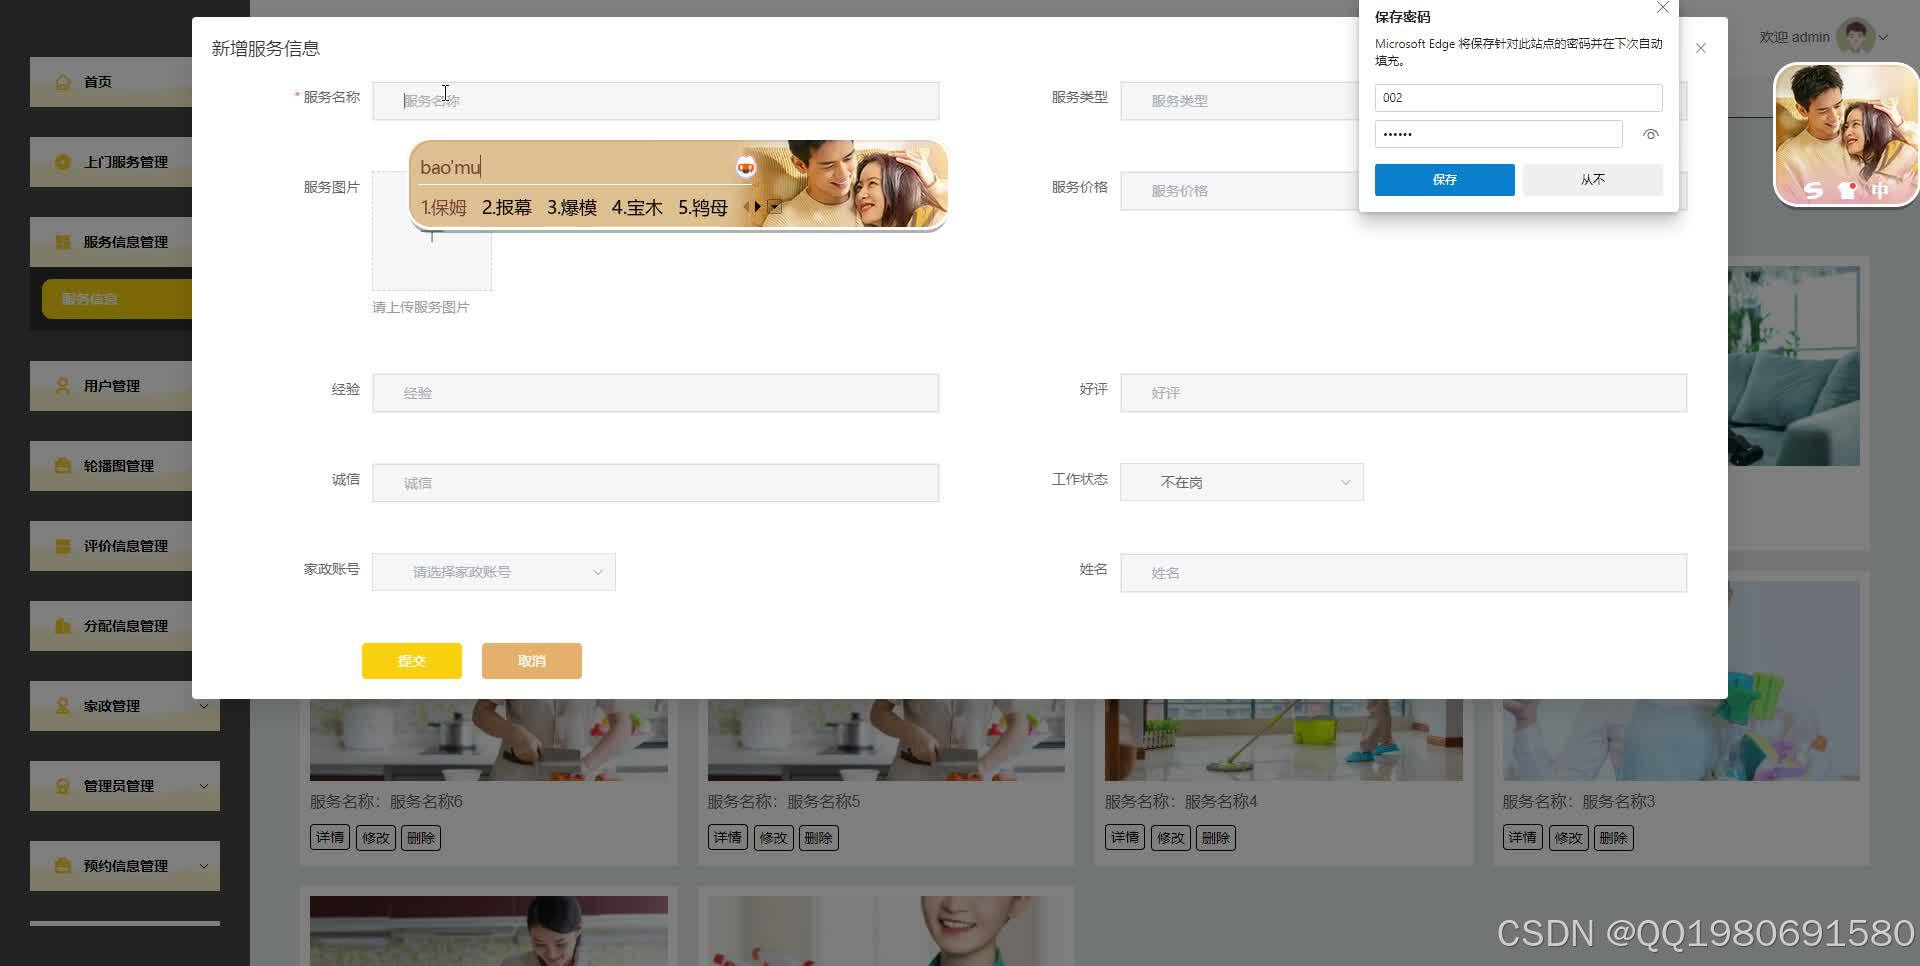Click 删除 for 服务名称4

pyautogui.click(x=1216, y=838)
